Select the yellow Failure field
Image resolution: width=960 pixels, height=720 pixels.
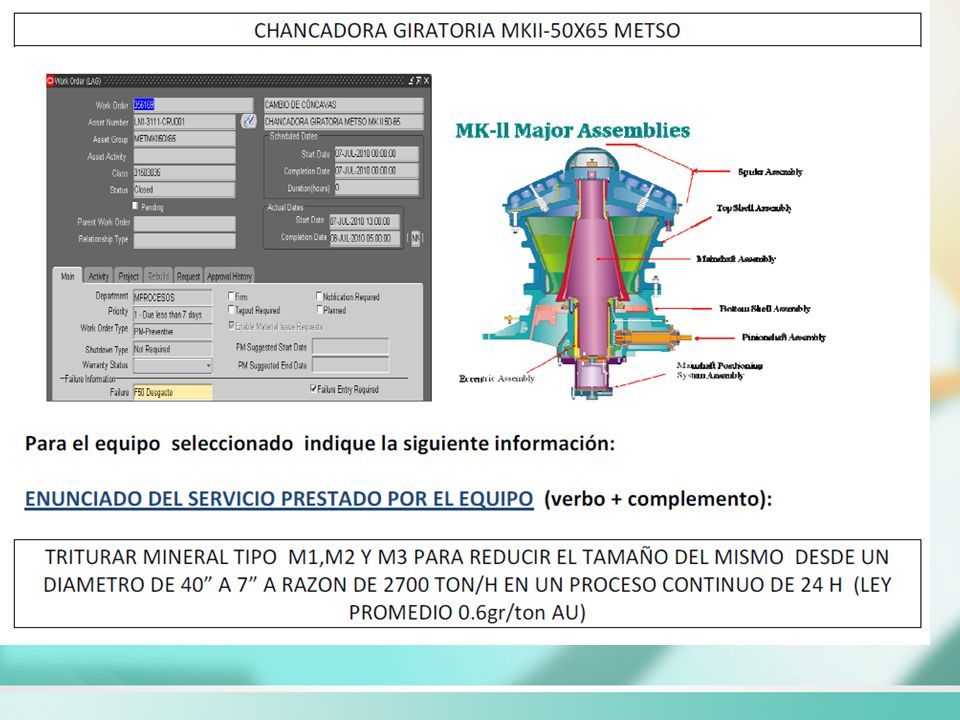pyautogui.click(x=173, y=392)
